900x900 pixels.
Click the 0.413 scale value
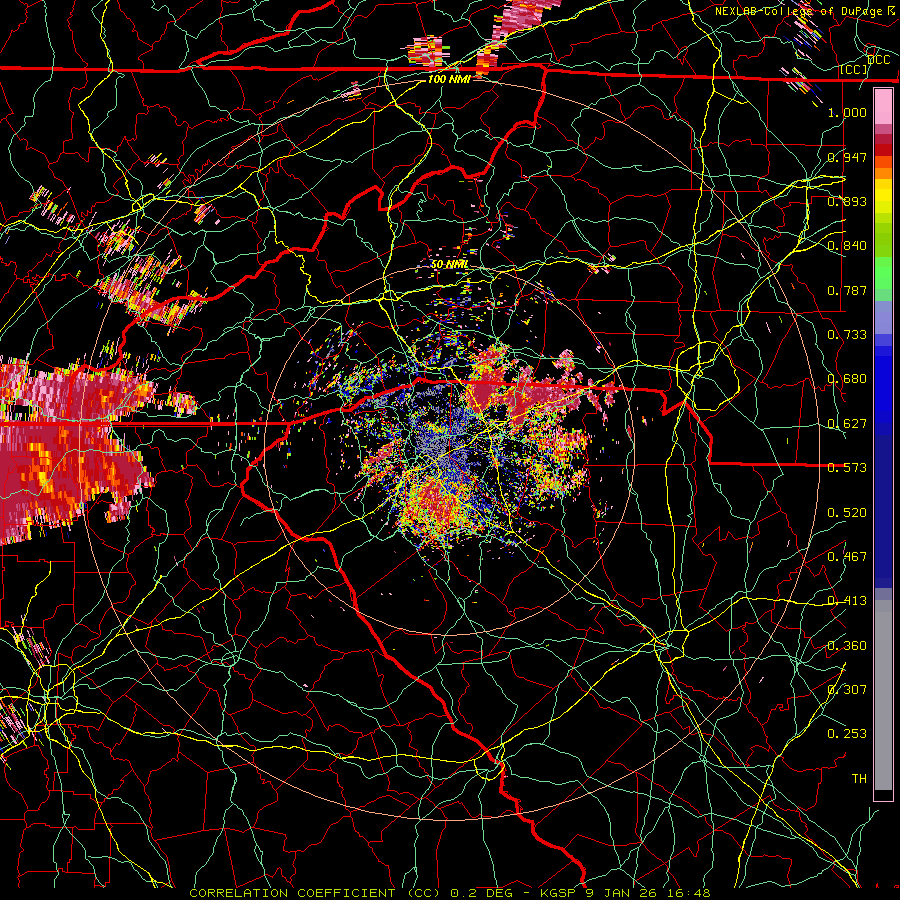[x=847, y=601]
